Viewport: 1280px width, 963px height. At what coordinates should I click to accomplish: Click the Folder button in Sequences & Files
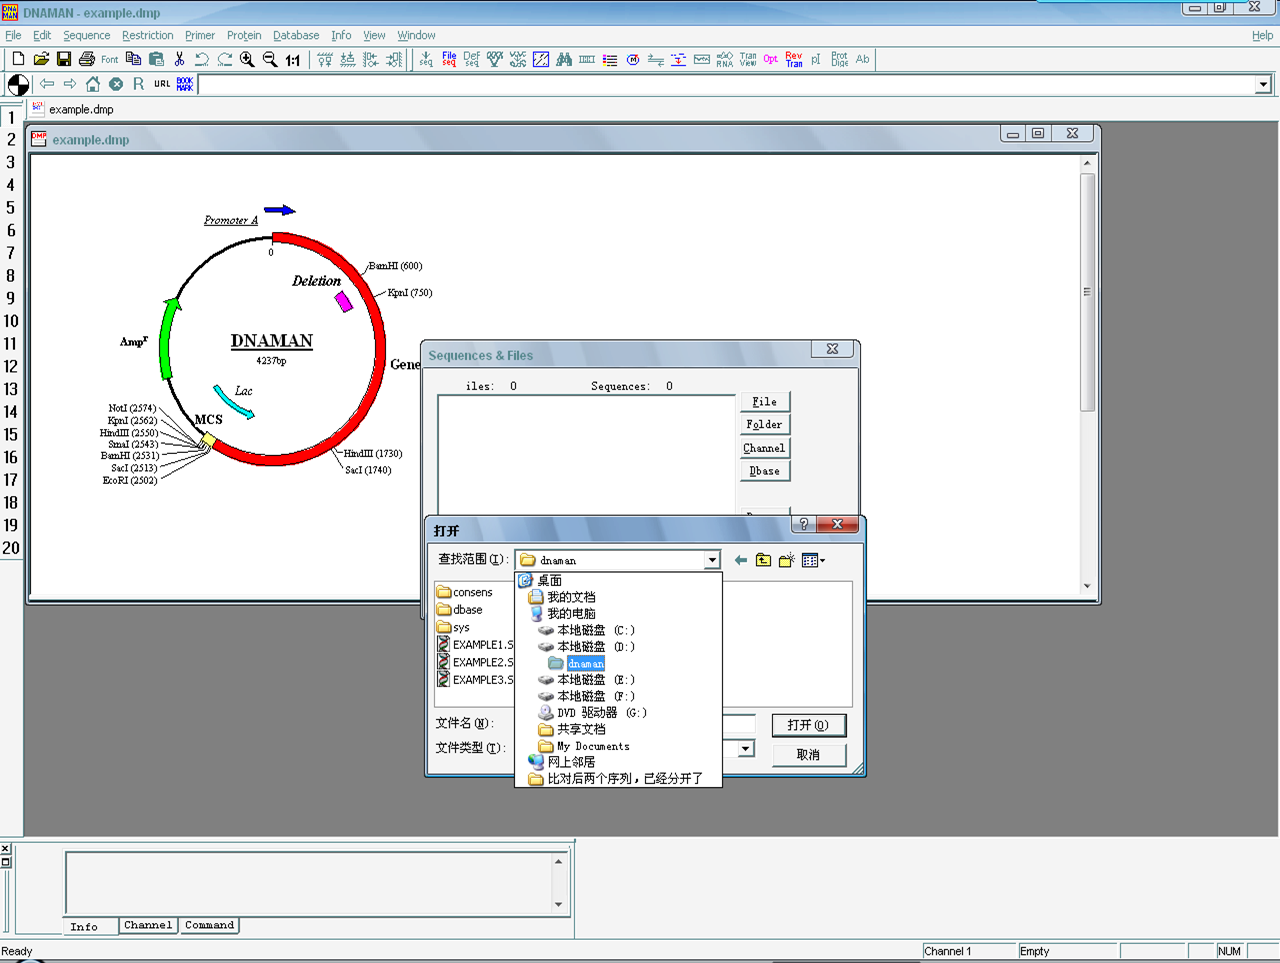point(764,425)
